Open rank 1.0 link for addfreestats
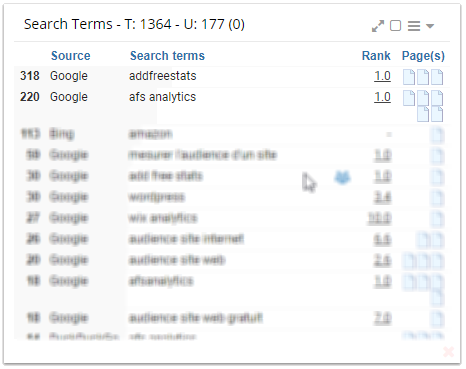Viewport: 466px width, 369px height. [x=382, y=76]
